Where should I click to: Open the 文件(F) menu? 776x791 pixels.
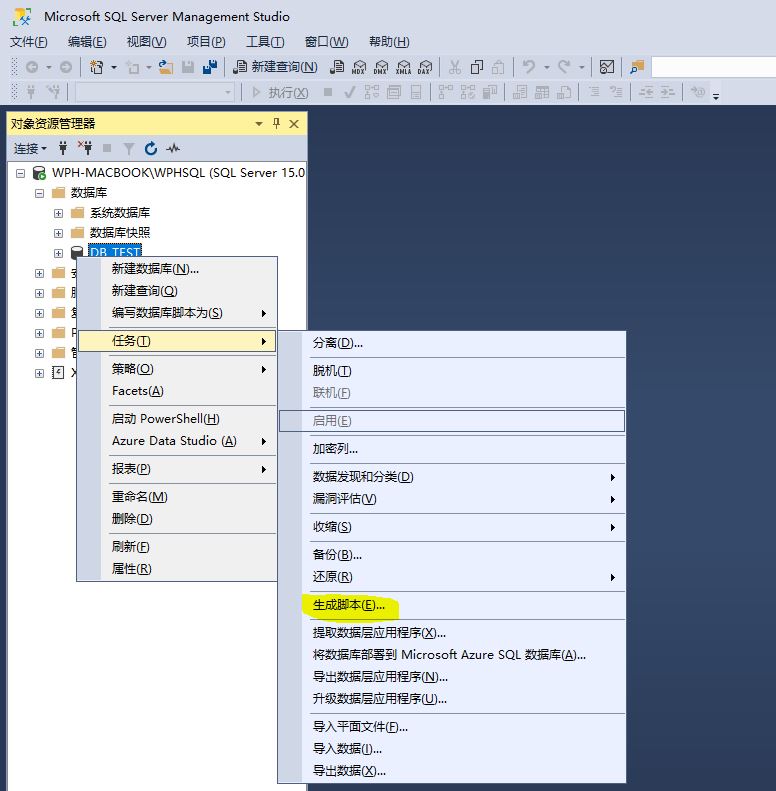tap(29, 41)
